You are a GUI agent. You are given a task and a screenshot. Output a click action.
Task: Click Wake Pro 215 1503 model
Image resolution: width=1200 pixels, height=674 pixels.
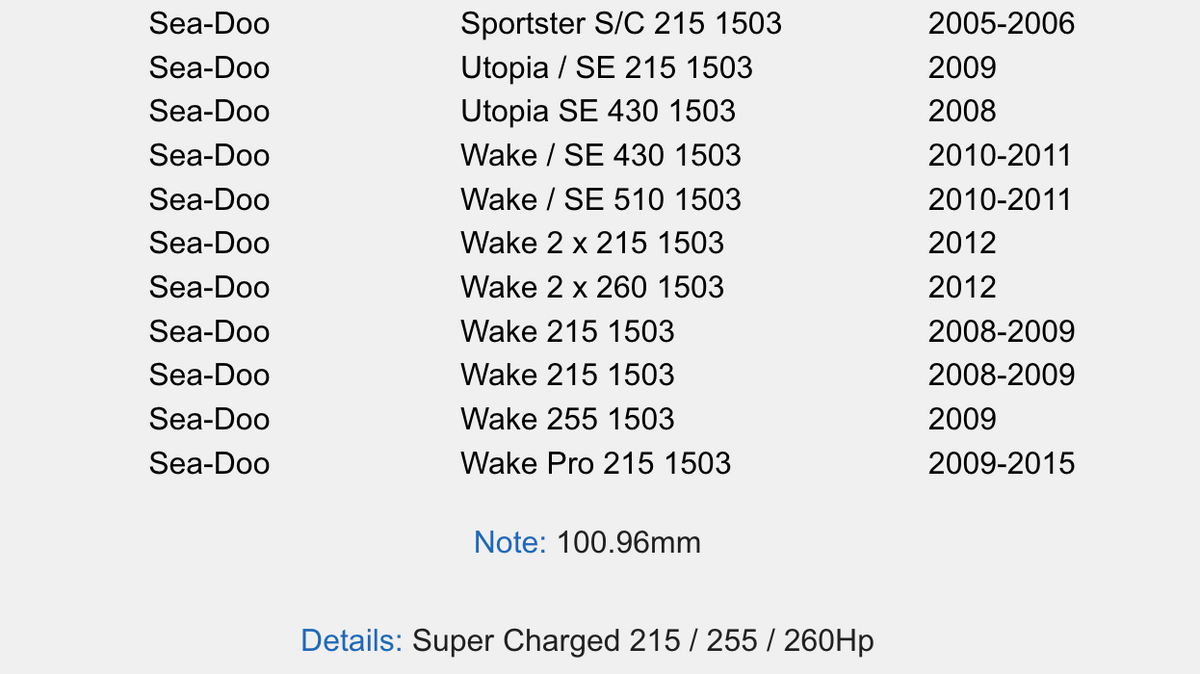click(x=596, y=464)
